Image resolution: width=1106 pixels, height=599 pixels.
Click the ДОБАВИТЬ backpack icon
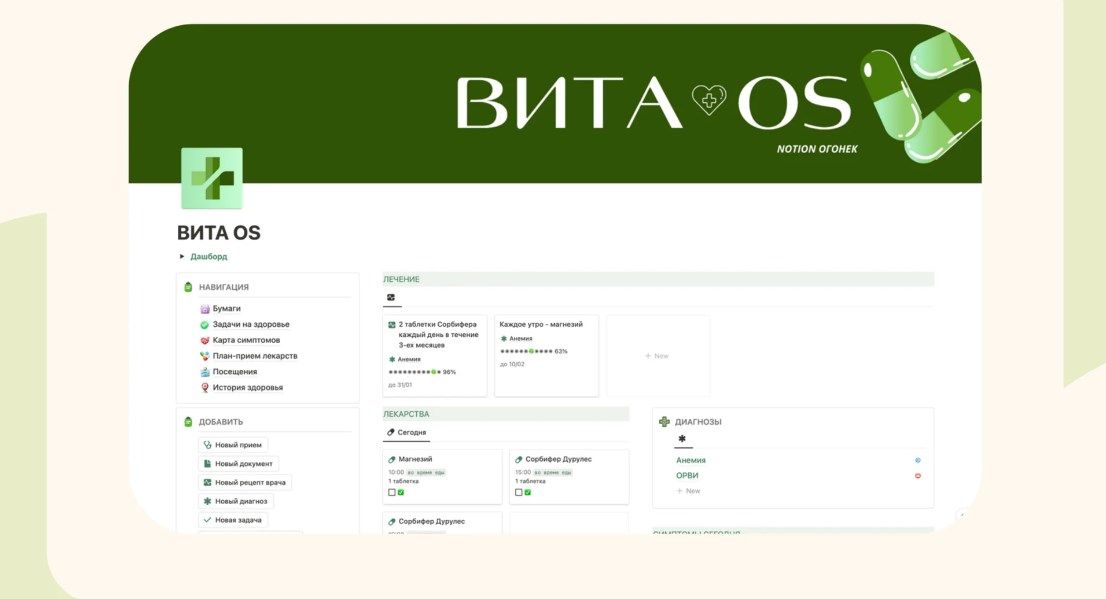click(188, 422)
